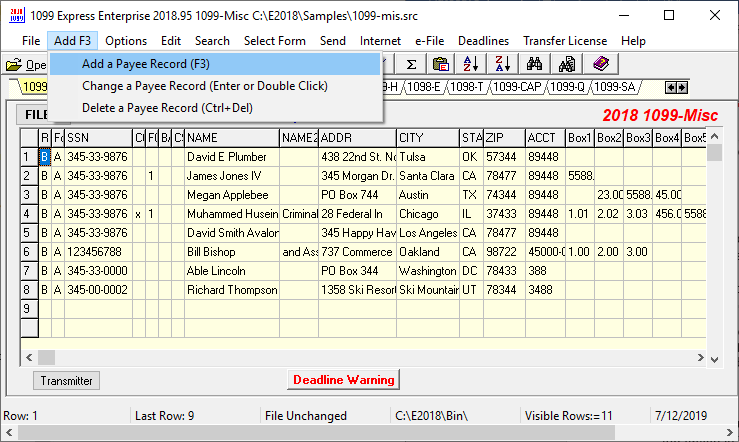739x442 pixels.
Task: Click the ZIP column header
Action: pos(504,138)
